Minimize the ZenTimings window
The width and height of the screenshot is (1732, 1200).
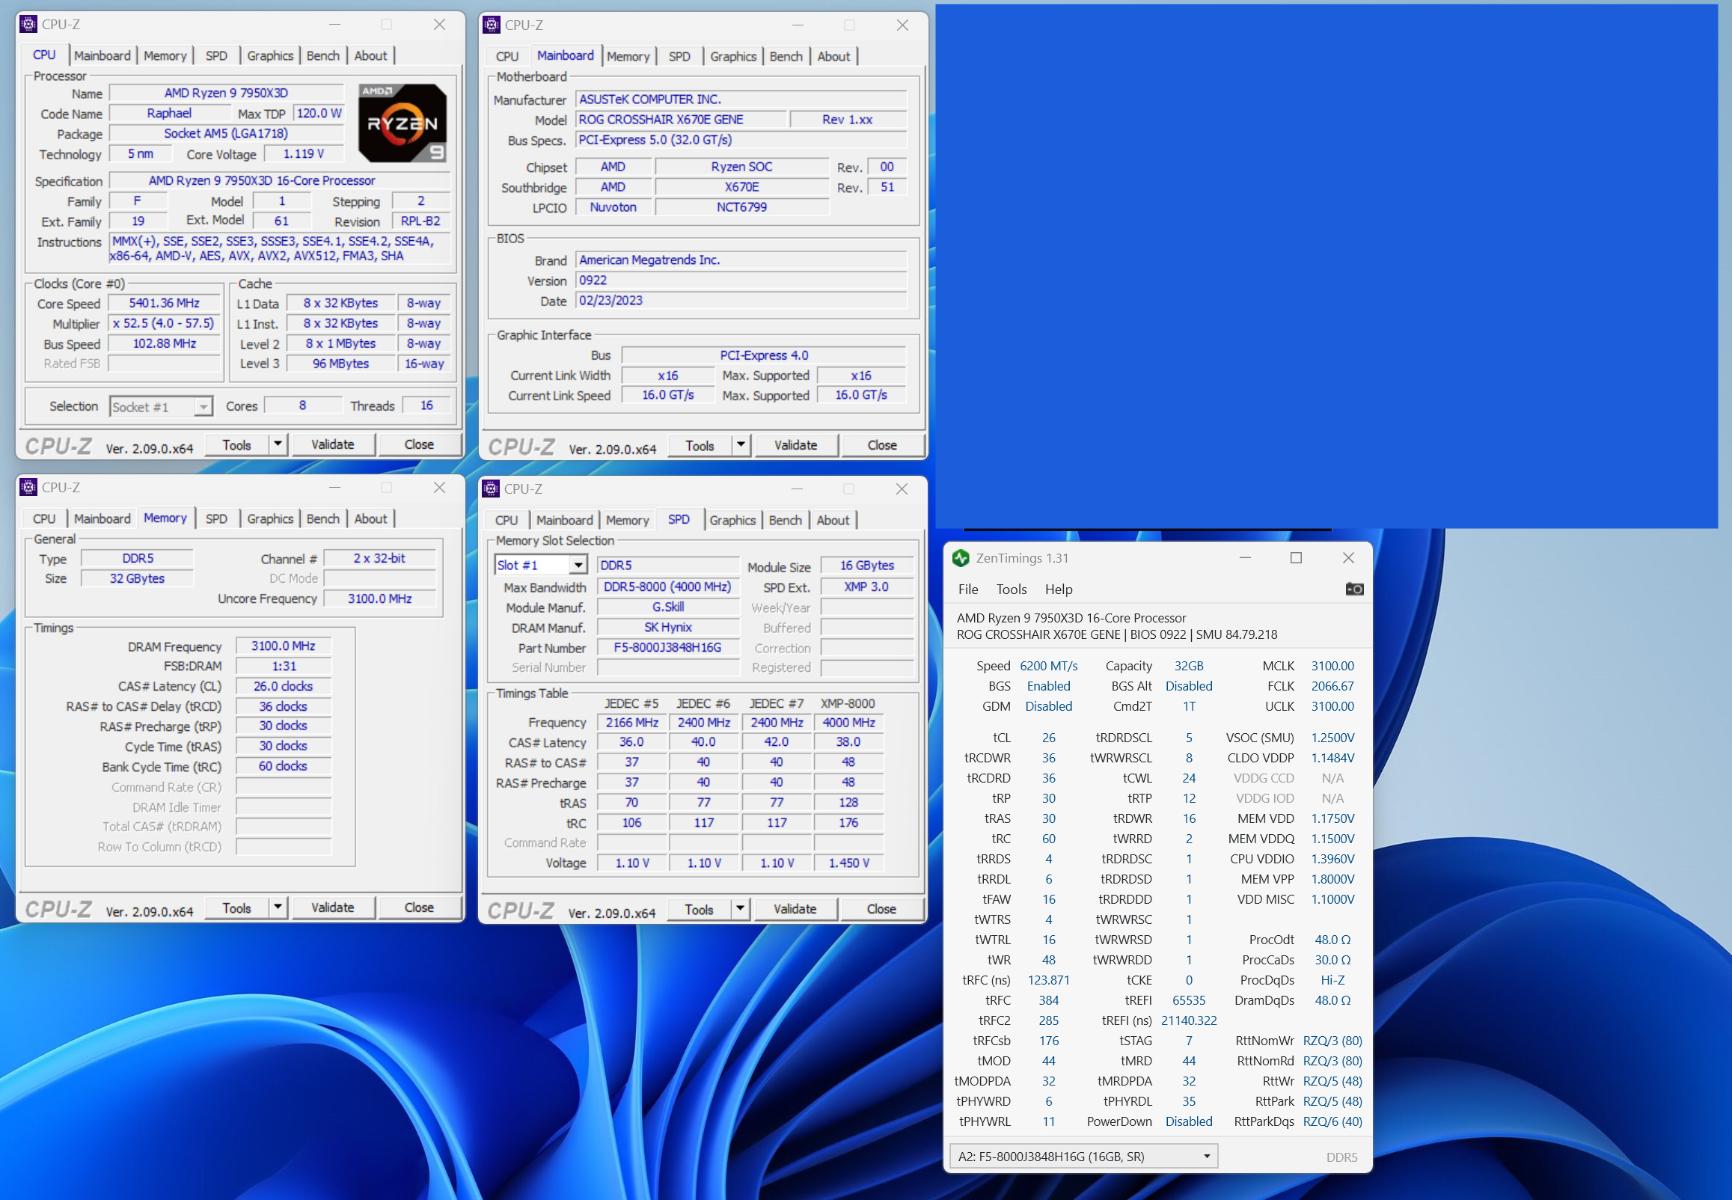[x=1245, y=558]
